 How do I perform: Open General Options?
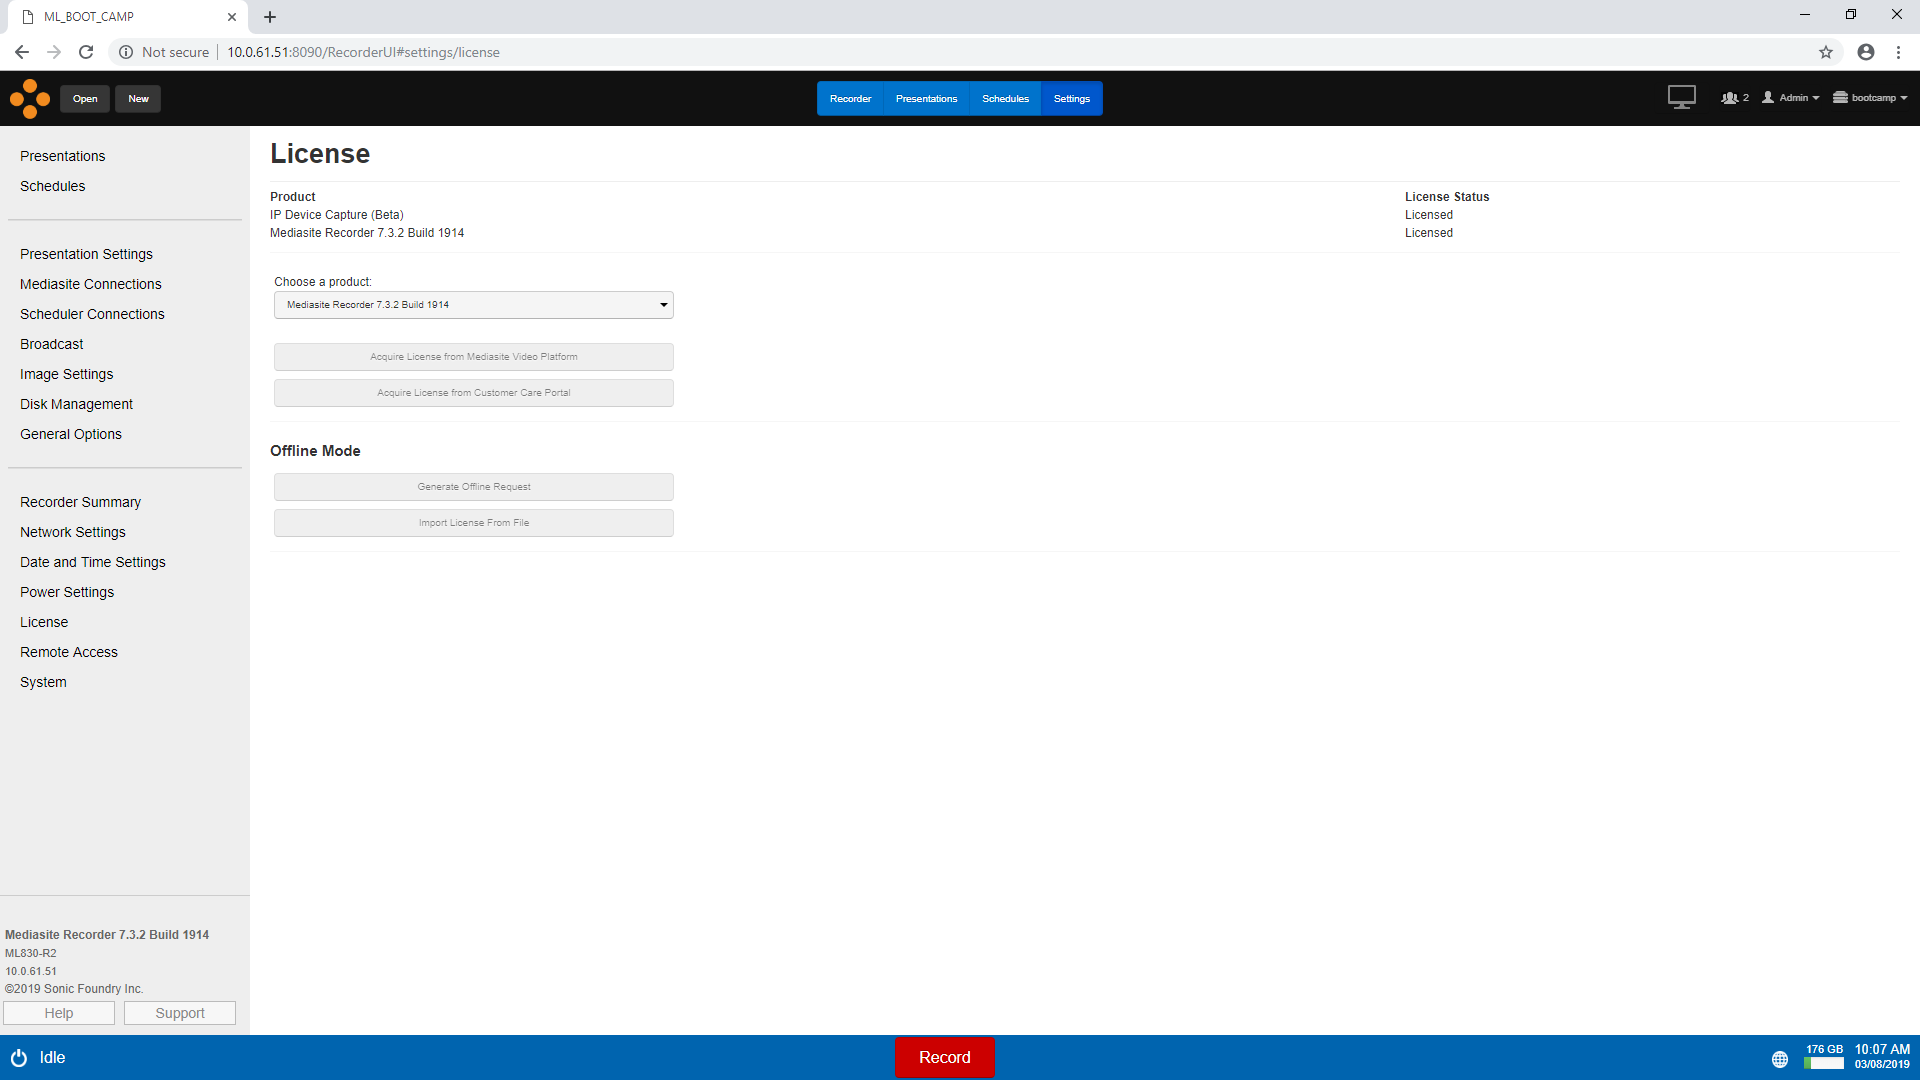click(x=70, y=434)
